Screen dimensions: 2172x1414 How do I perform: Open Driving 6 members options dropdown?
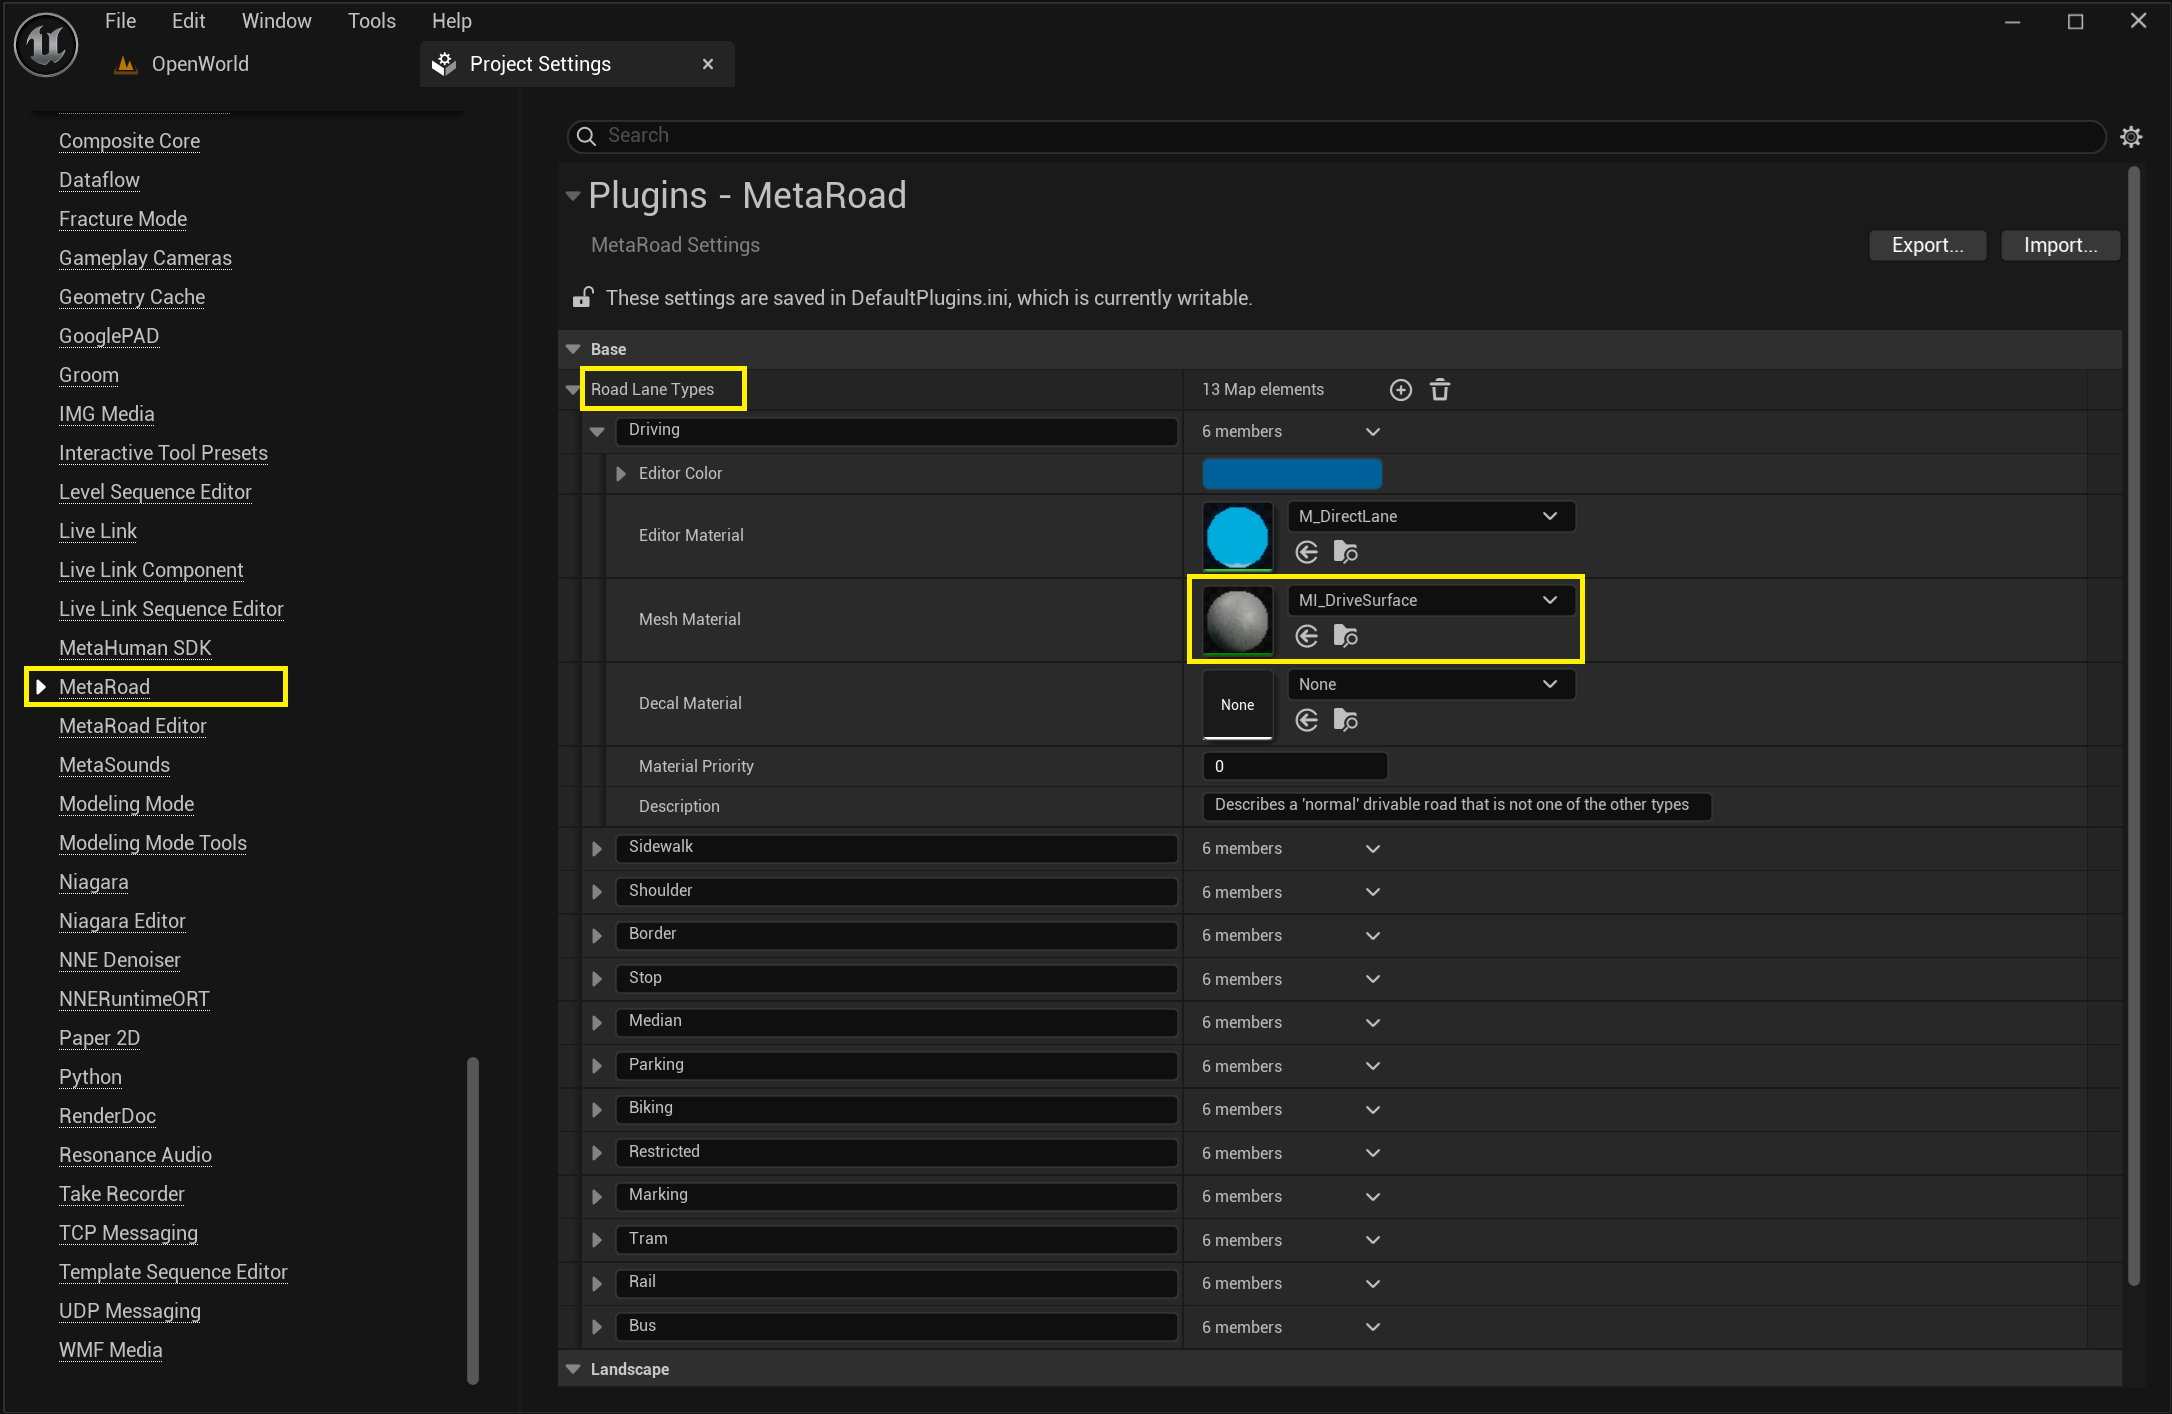pos(1373,432)
